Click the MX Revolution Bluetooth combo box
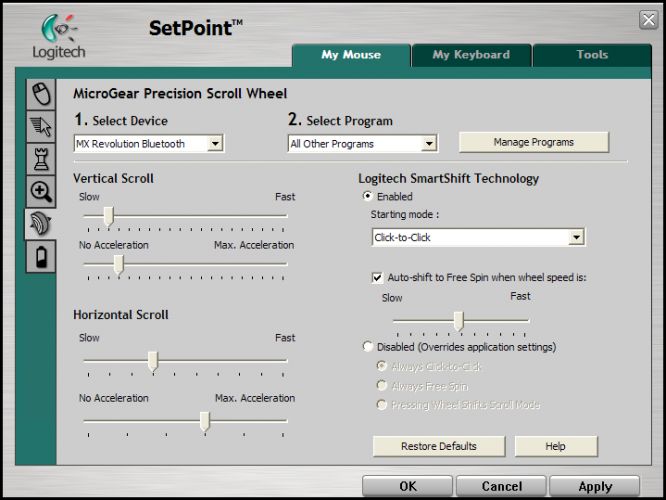Screen dimensions: 666x500 (149, 144)
